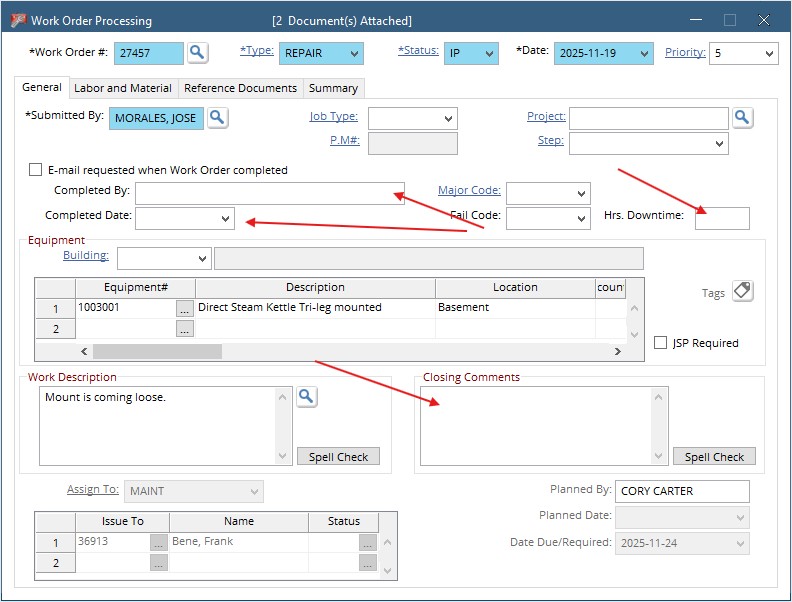Screen dimensions: 792x602
Task: Open the Project search magnifier icon
Action: [x=742, y=118]
